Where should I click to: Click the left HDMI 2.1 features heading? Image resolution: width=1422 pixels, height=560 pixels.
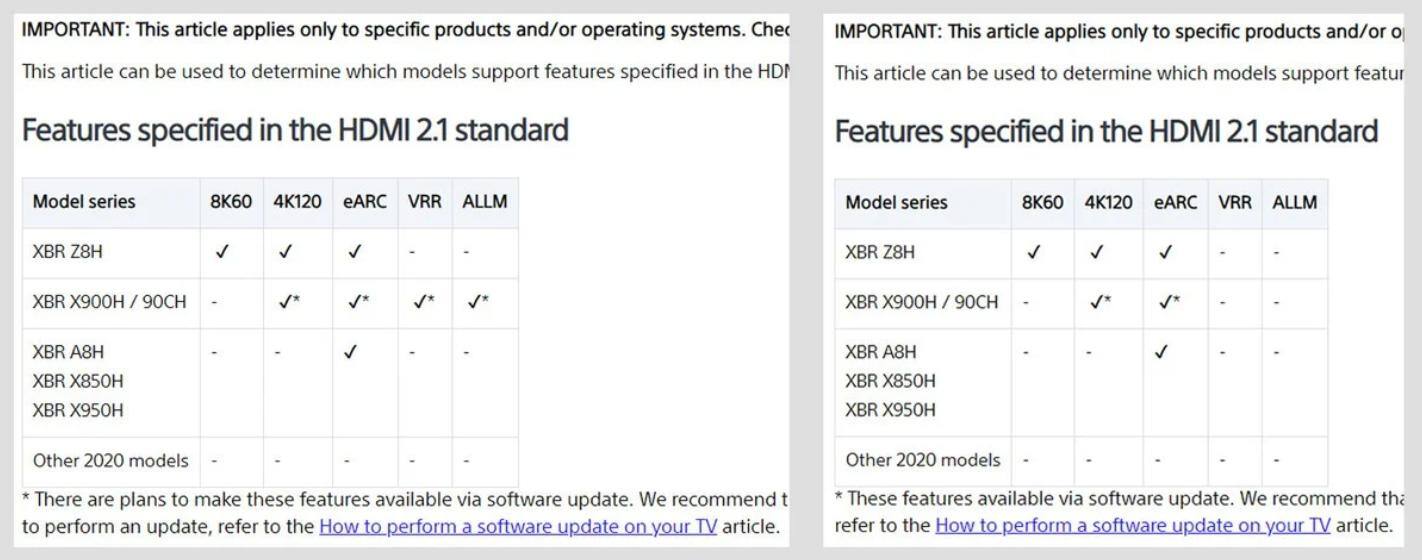click(x=295, y=130)
